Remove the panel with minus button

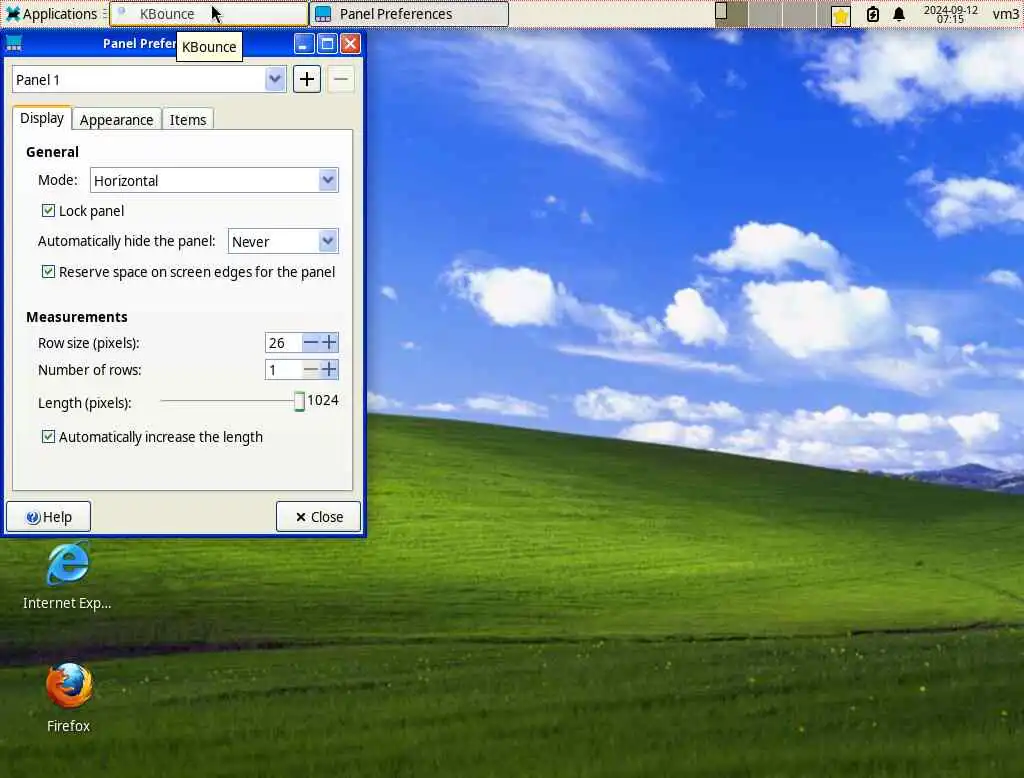[340, 80]
